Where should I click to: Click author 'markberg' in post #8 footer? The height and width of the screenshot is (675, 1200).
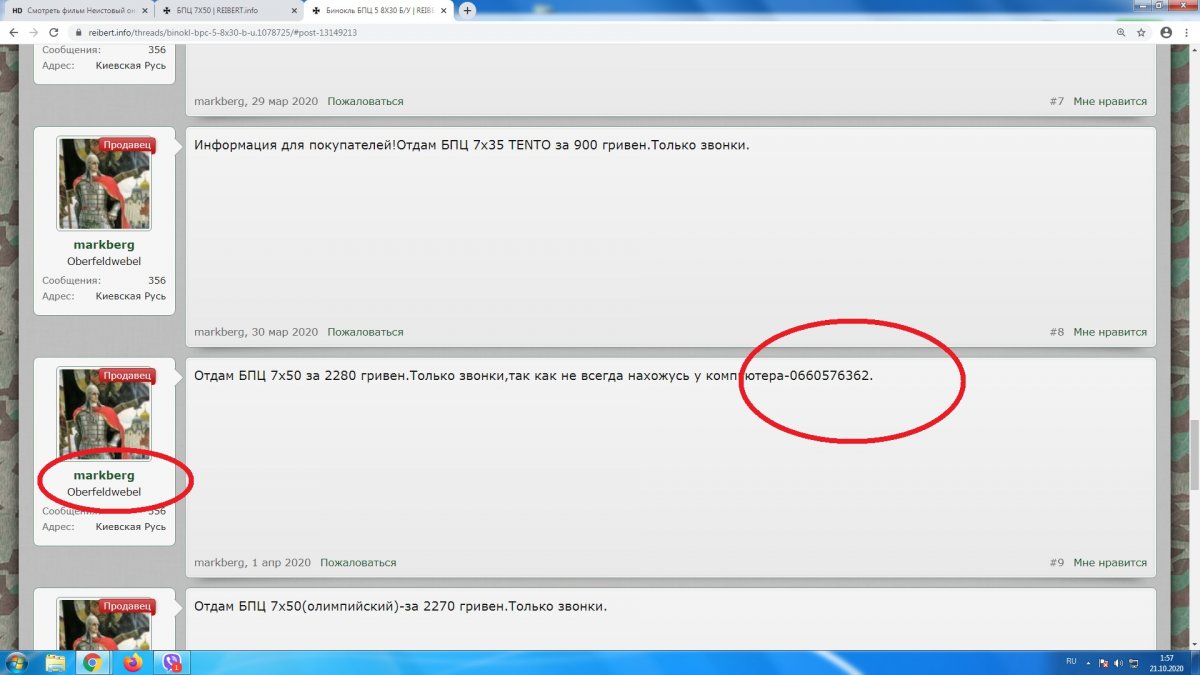(219, 332)
